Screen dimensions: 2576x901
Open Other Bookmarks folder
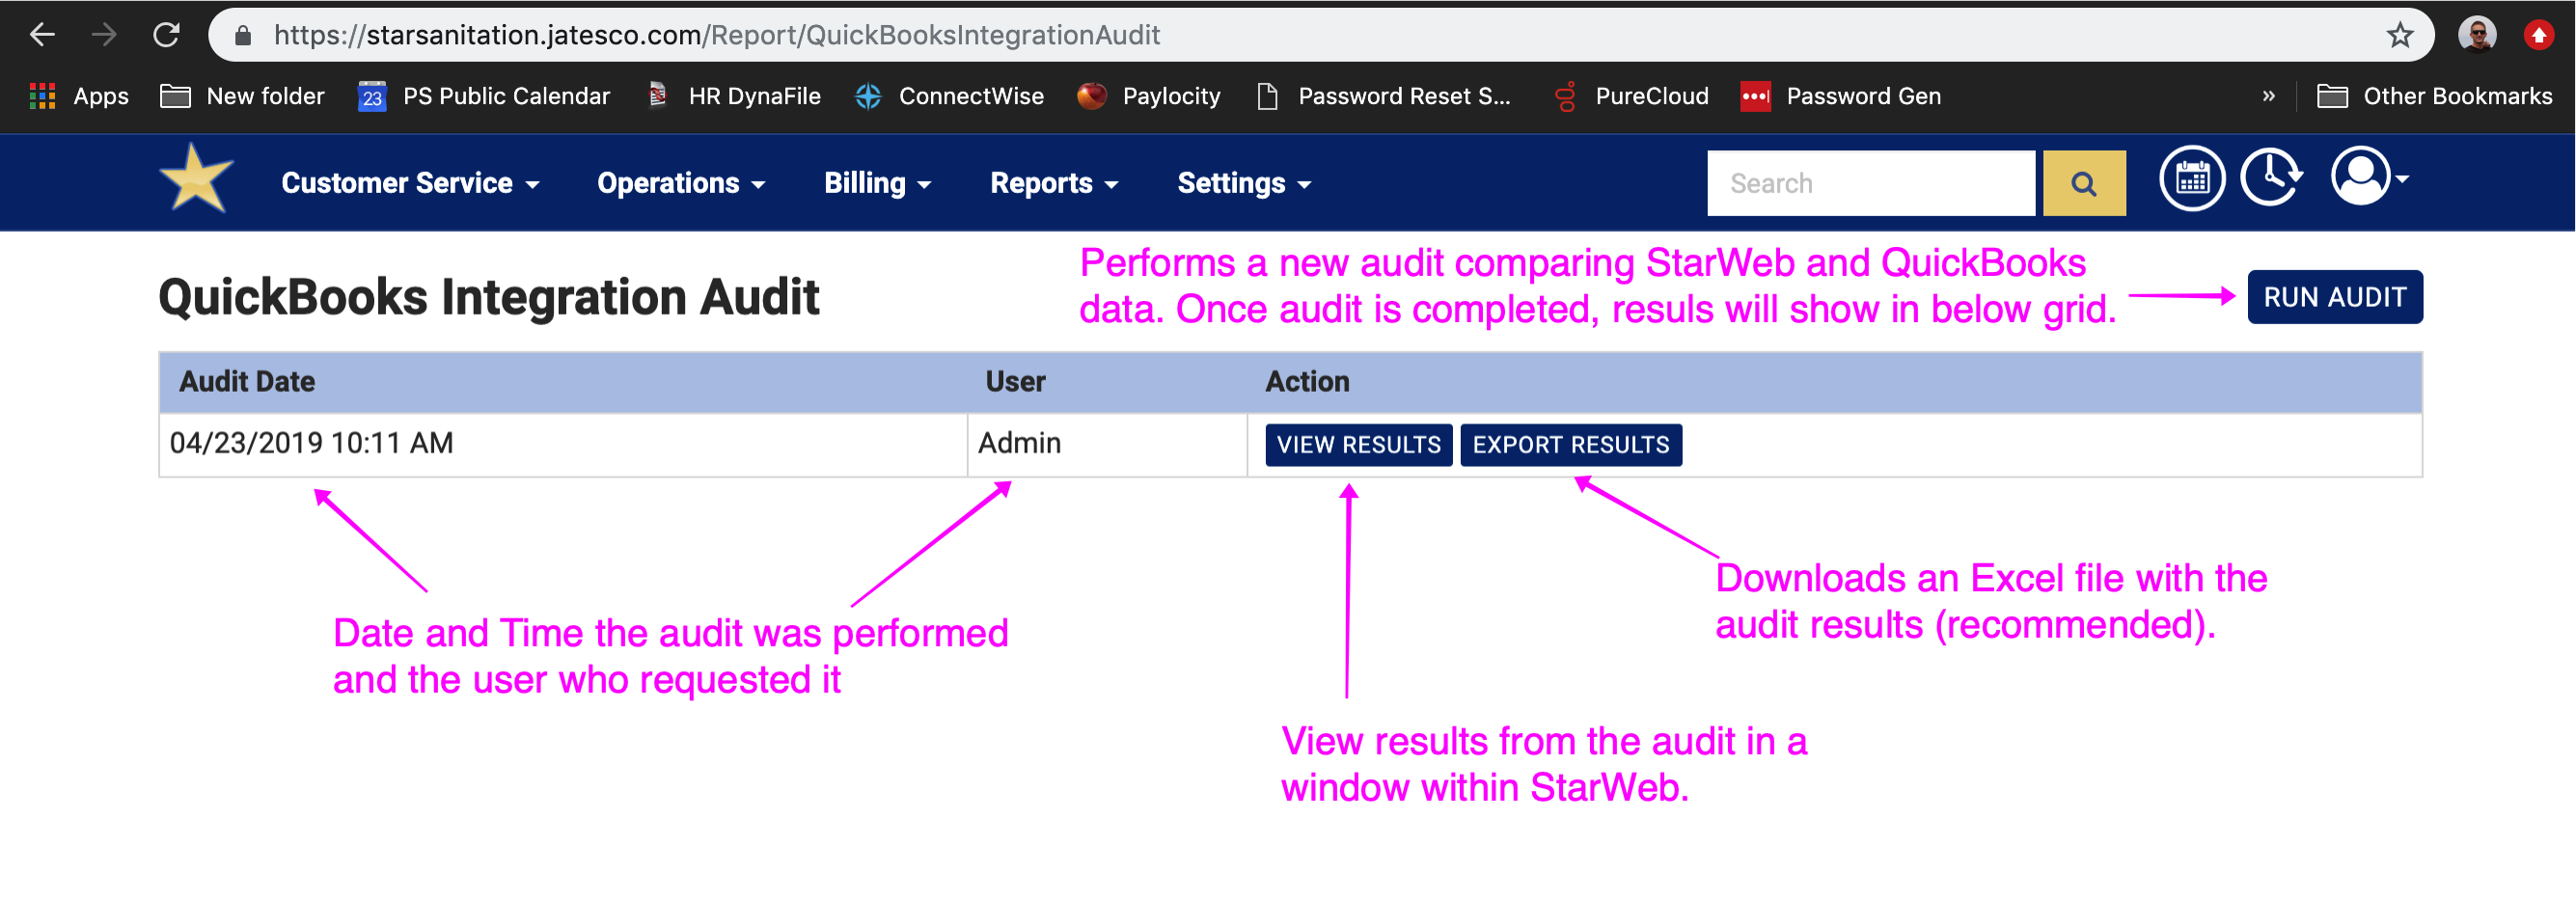pos(2434,96)
